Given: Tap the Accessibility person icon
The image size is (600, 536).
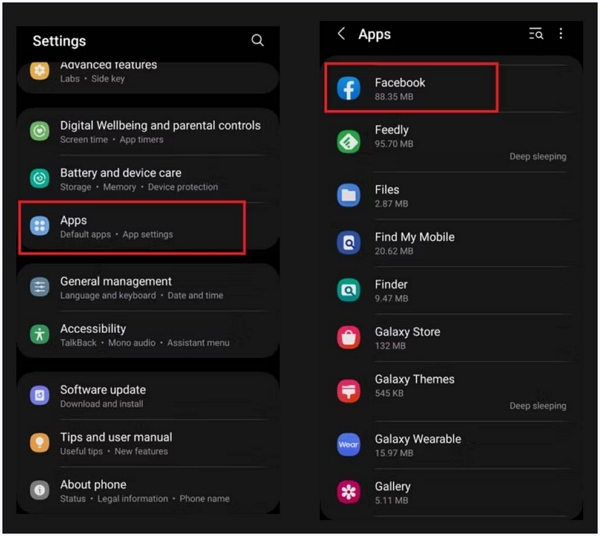Looking at the screenshot, I should [x=40, y=335].
